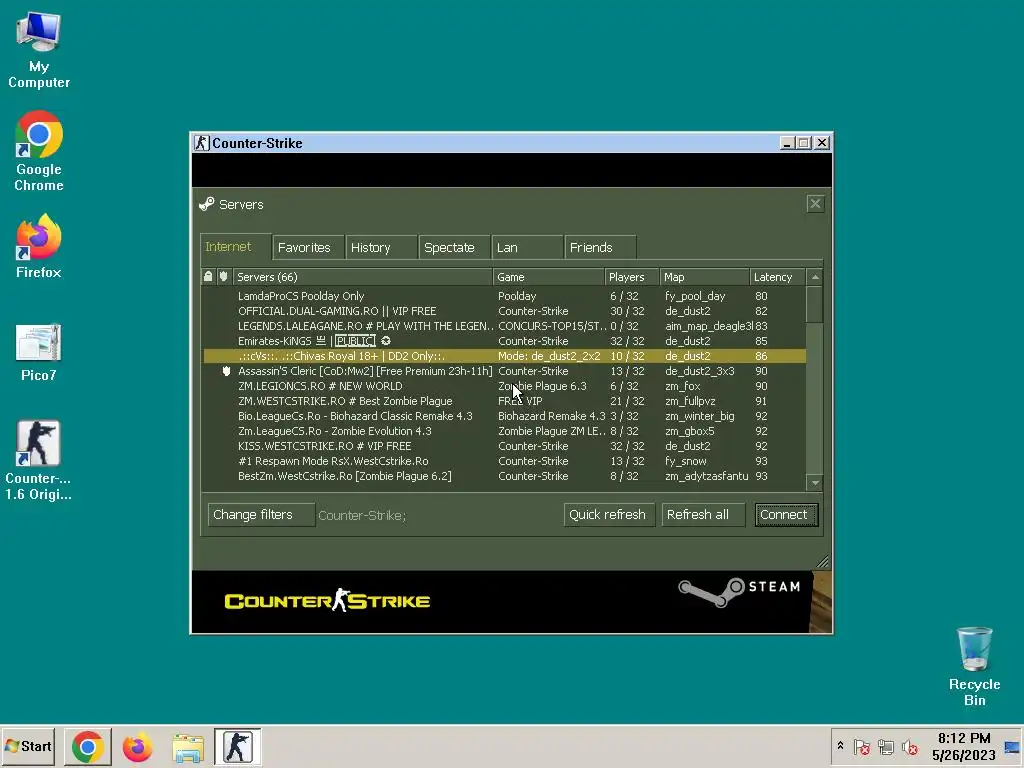Select Chivas Royal 18+ DD2 Only server
The width and height of the screenshot is (1024, 768).
tap(504, 356)
